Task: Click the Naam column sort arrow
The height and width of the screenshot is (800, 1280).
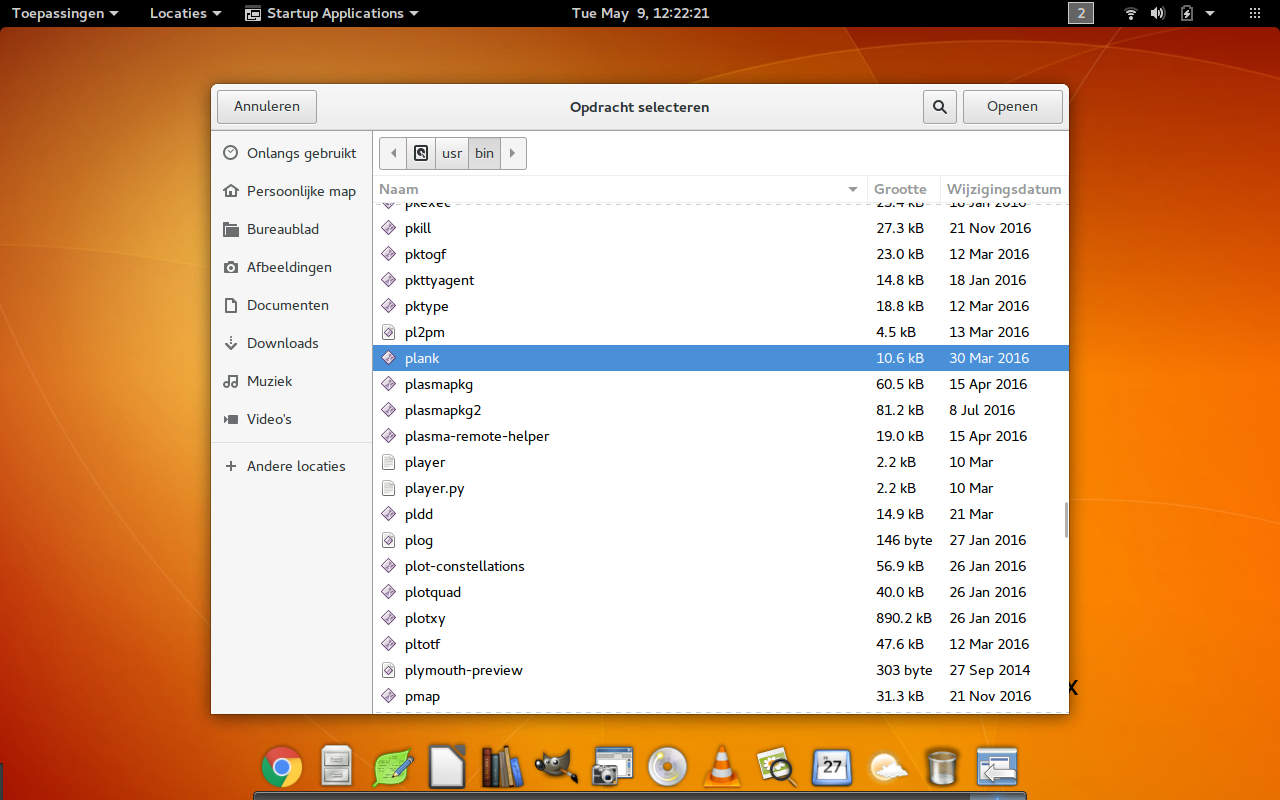Action: [x=853, y=189]
